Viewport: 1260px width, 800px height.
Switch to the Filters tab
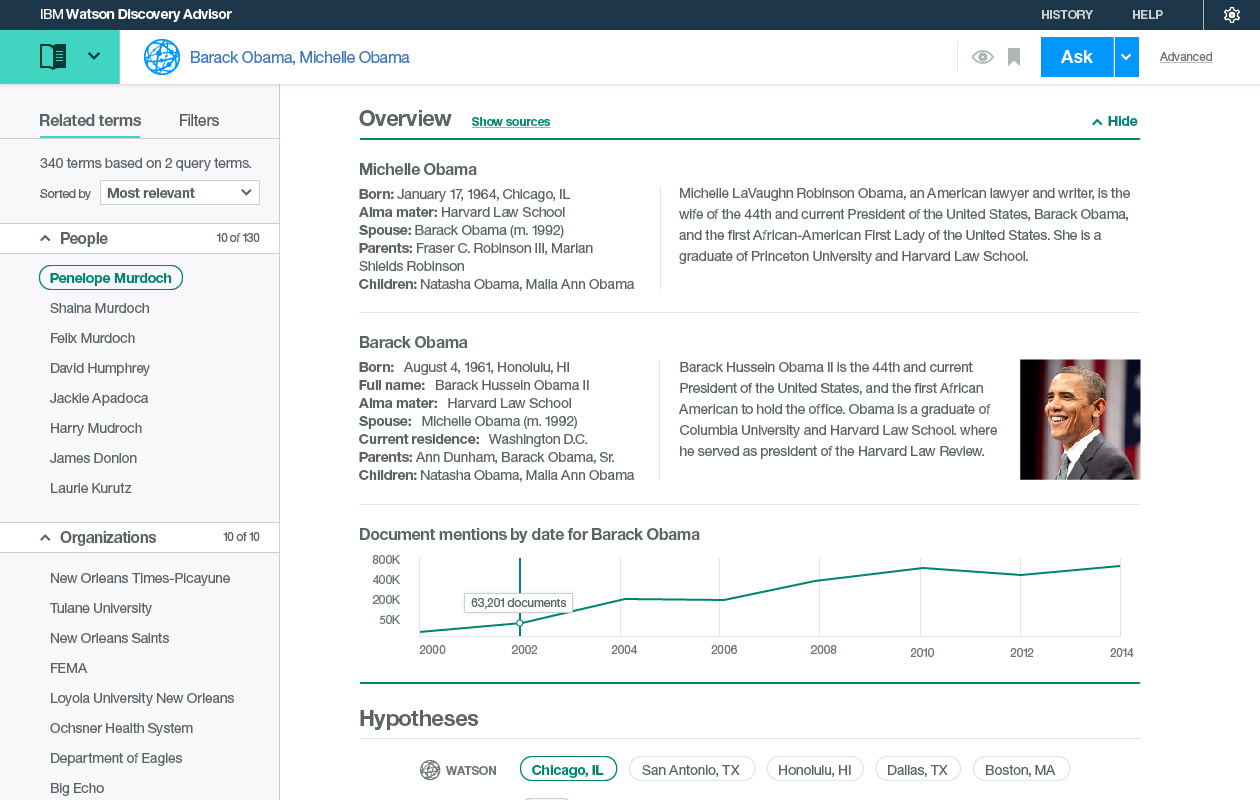[199, 120]
